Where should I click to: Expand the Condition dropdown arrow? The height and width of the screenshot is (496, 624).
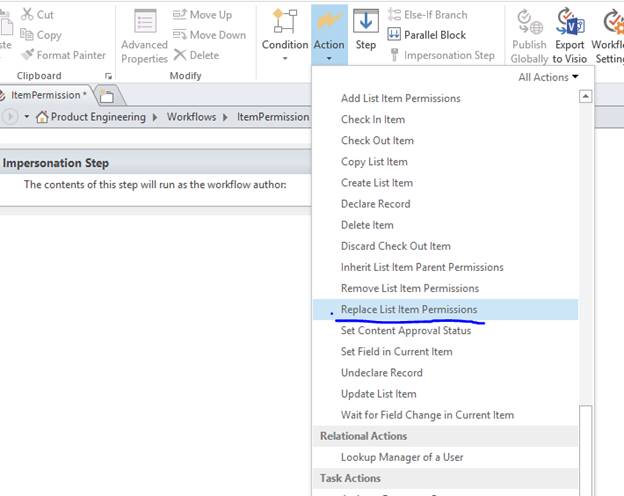(285, 59)
